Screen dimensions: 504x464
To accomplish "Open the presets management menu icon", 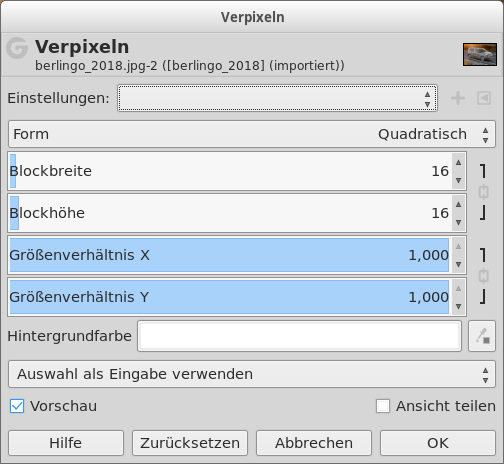I will click(484, 98).
